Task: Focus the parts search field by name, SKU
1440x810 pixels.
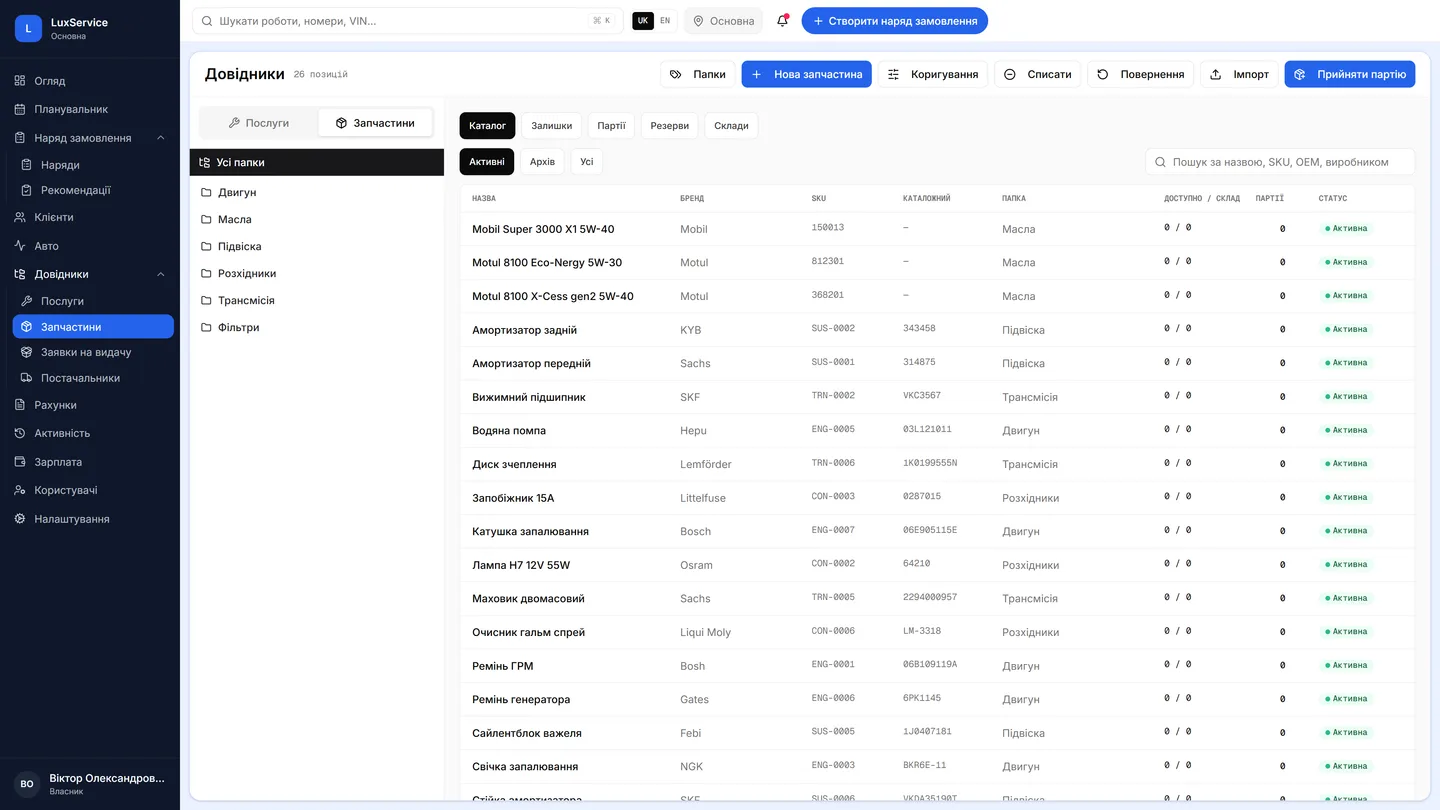Action: pos(1280,162)
